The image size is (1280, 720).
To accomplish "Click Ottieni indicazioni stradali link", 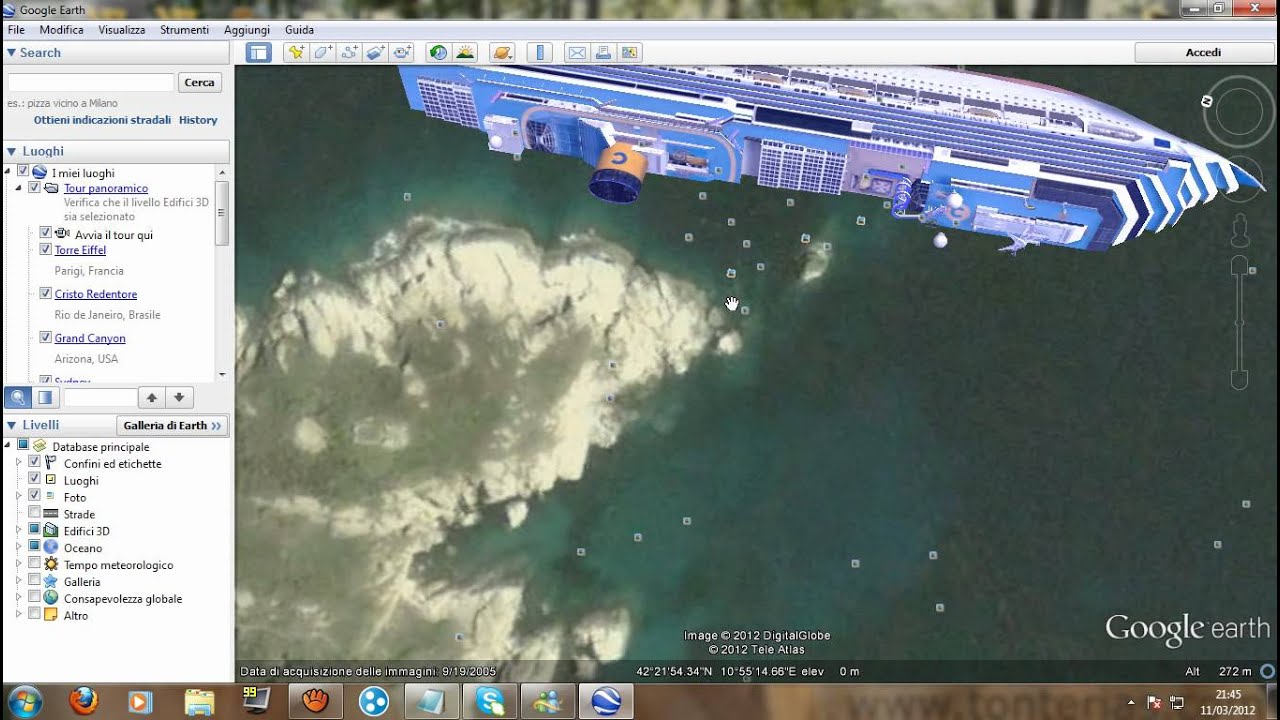I will [102, 120].
